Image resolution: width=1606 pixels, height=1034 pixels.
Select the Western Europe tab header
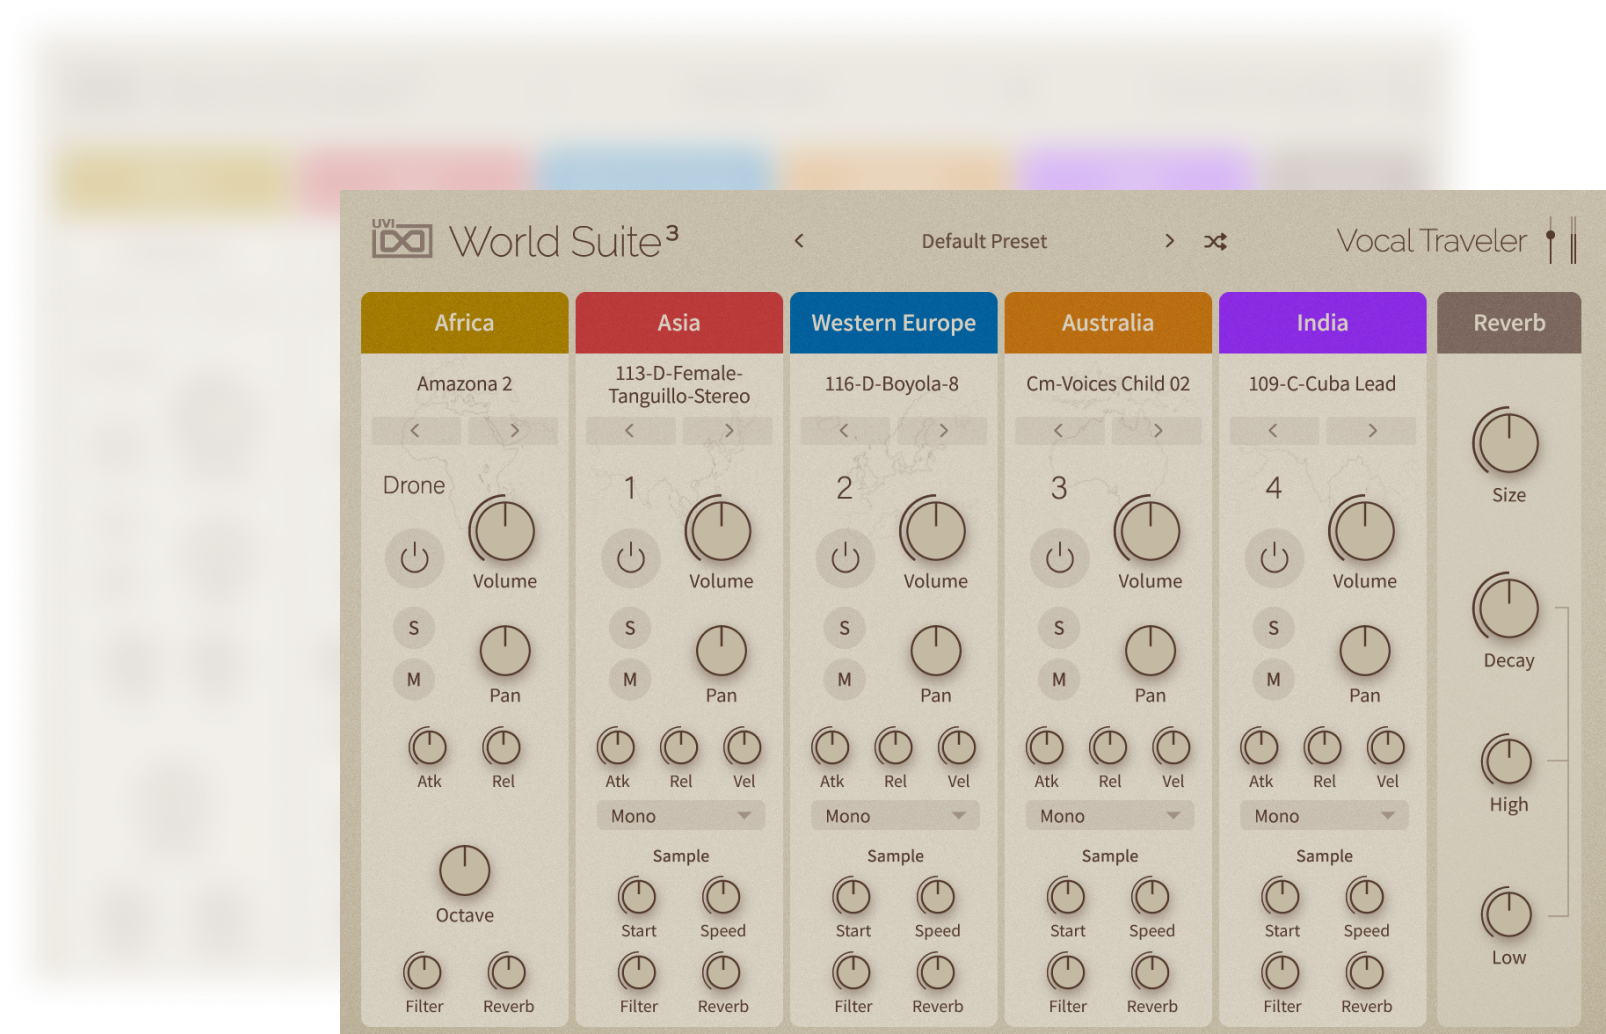point(894,323)
